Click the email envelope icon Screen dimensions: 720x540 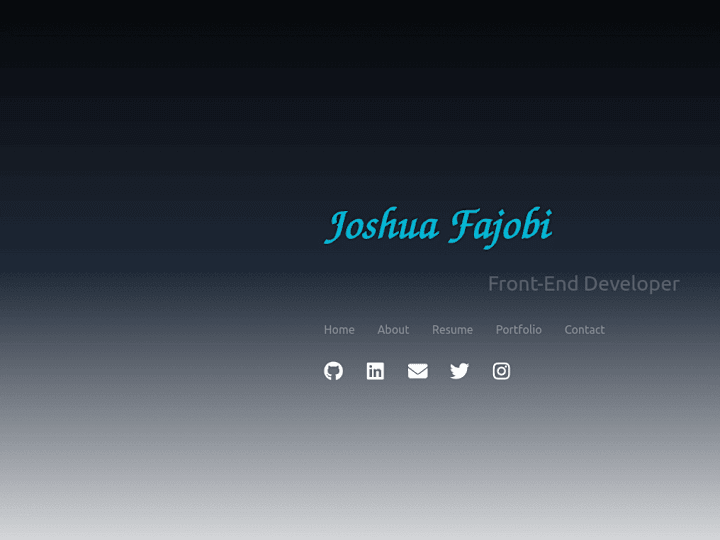418,371
